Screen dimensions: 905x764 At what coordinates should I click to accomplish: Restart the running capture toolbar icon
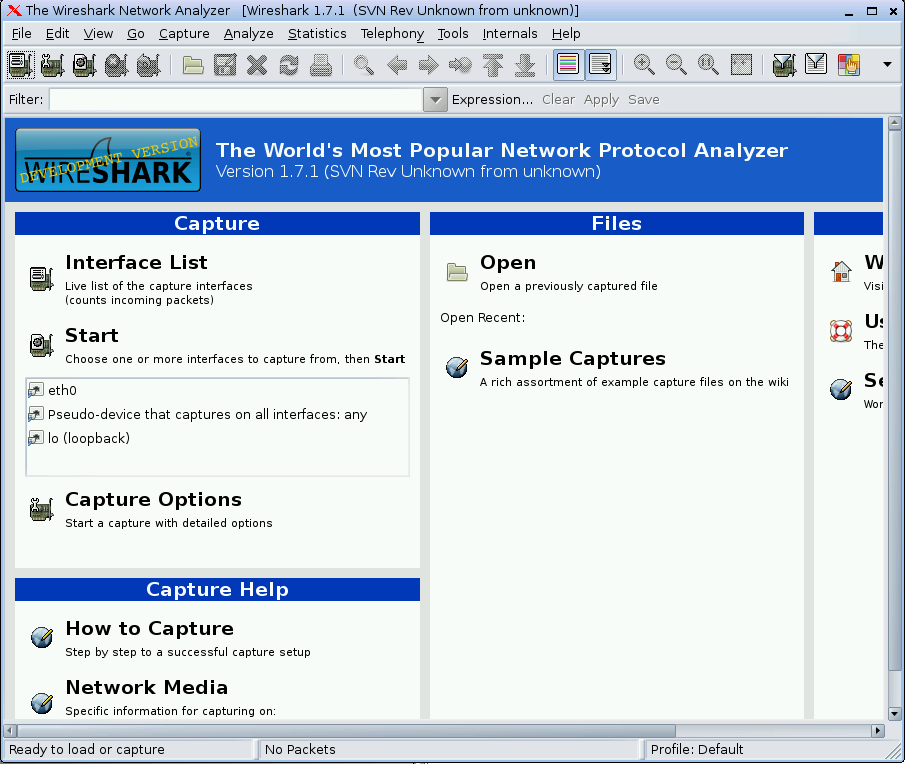(x=148, y=65)
